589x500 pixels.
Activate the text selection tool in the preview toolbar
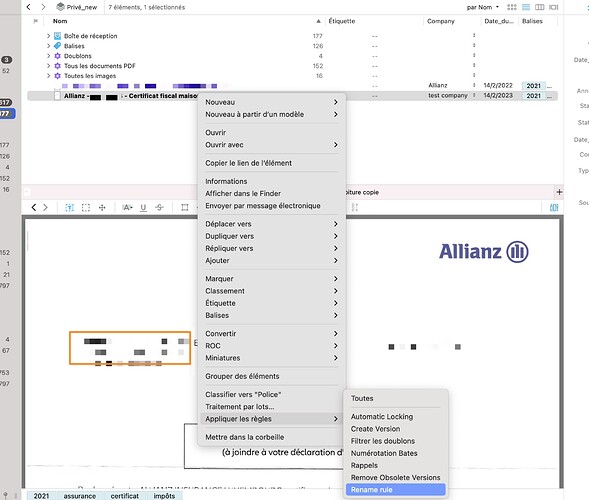coord(69,207)
